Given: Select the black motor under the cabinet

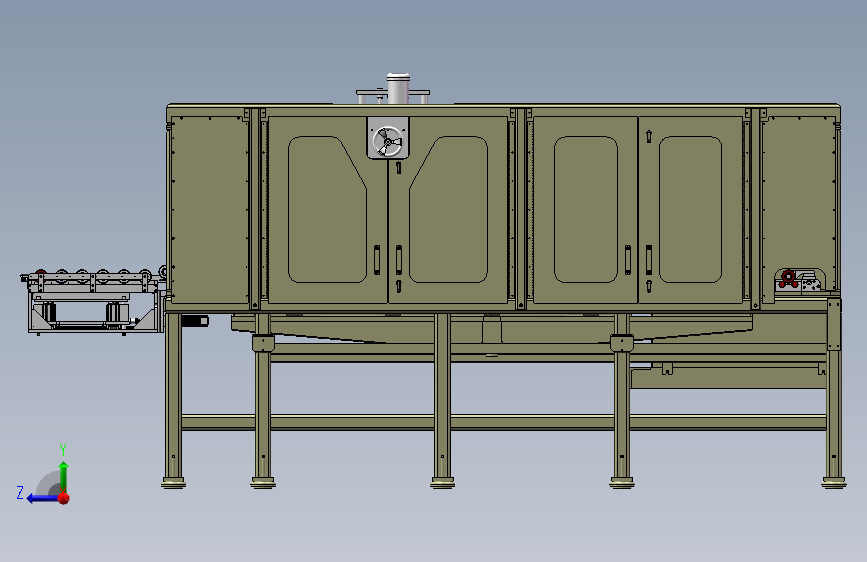Looking at the screenshot, I should click(x=195, y=320).
